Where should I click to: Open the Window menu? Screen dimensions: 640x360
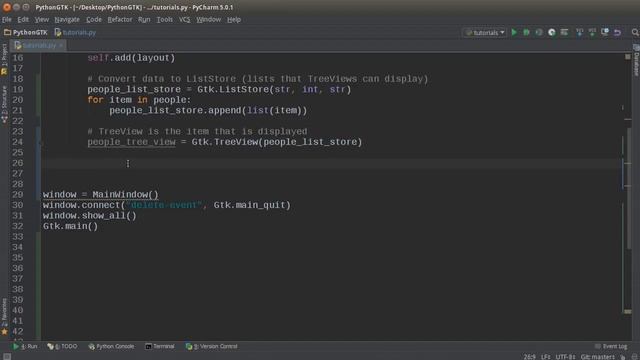(x=209, y=20)
